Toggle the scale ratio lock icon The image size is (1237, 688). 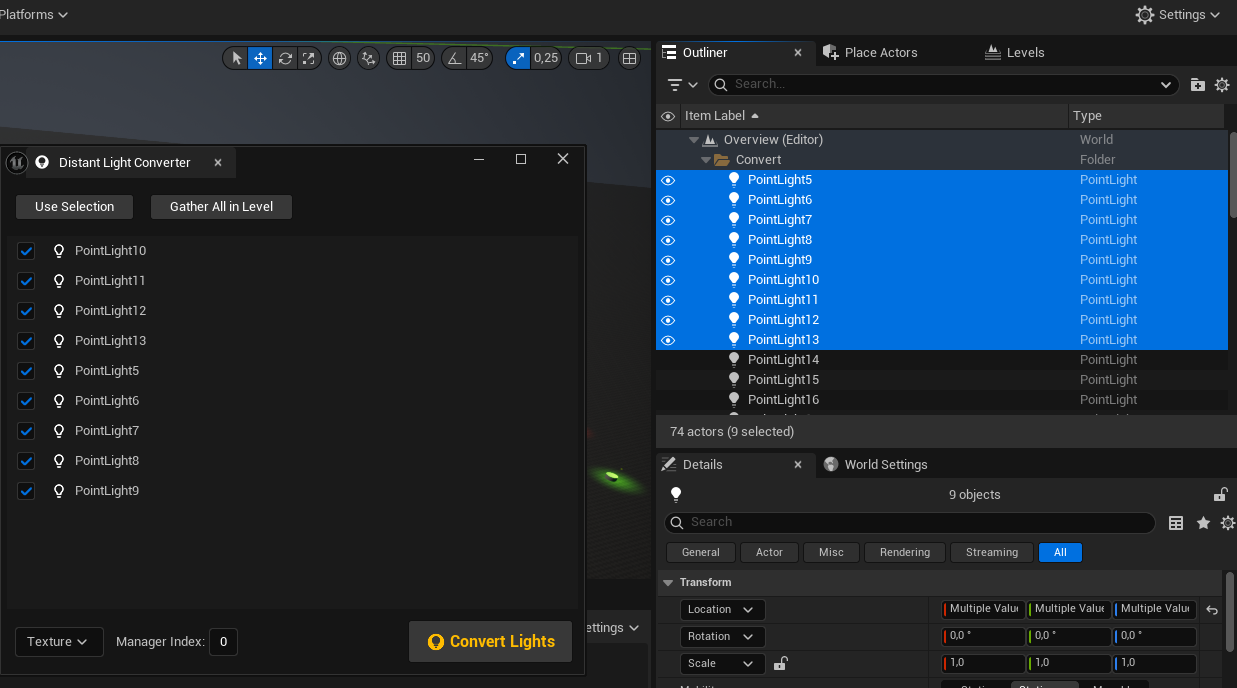pyautogui.click(x=781, y=663)
